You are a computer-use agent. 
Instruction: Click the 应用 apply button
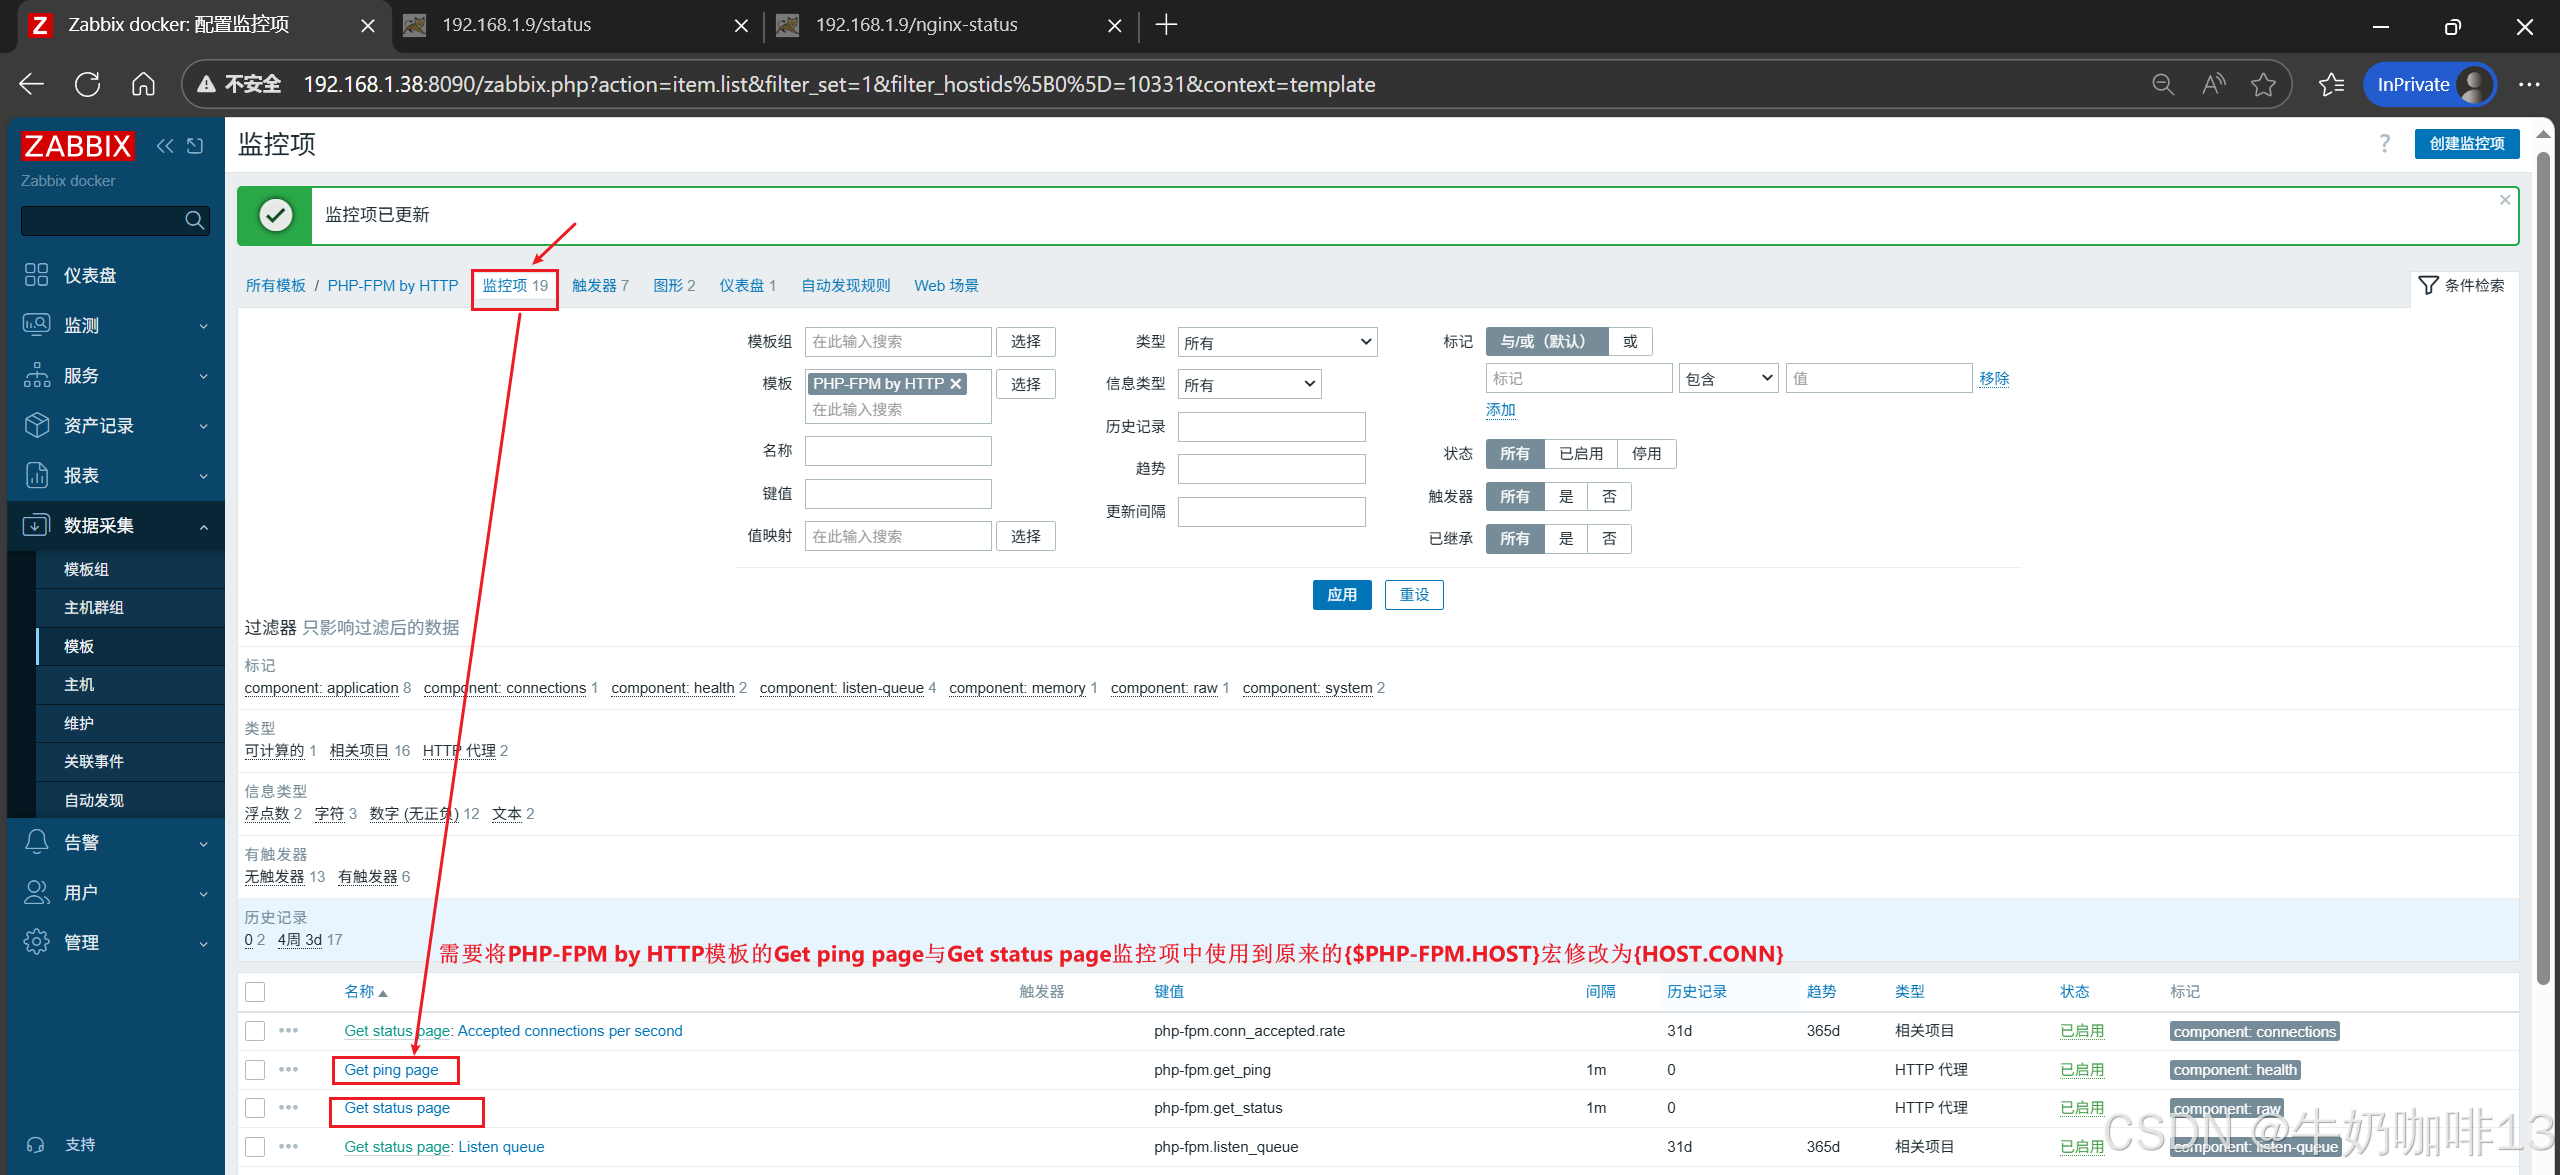[1341, 595]
